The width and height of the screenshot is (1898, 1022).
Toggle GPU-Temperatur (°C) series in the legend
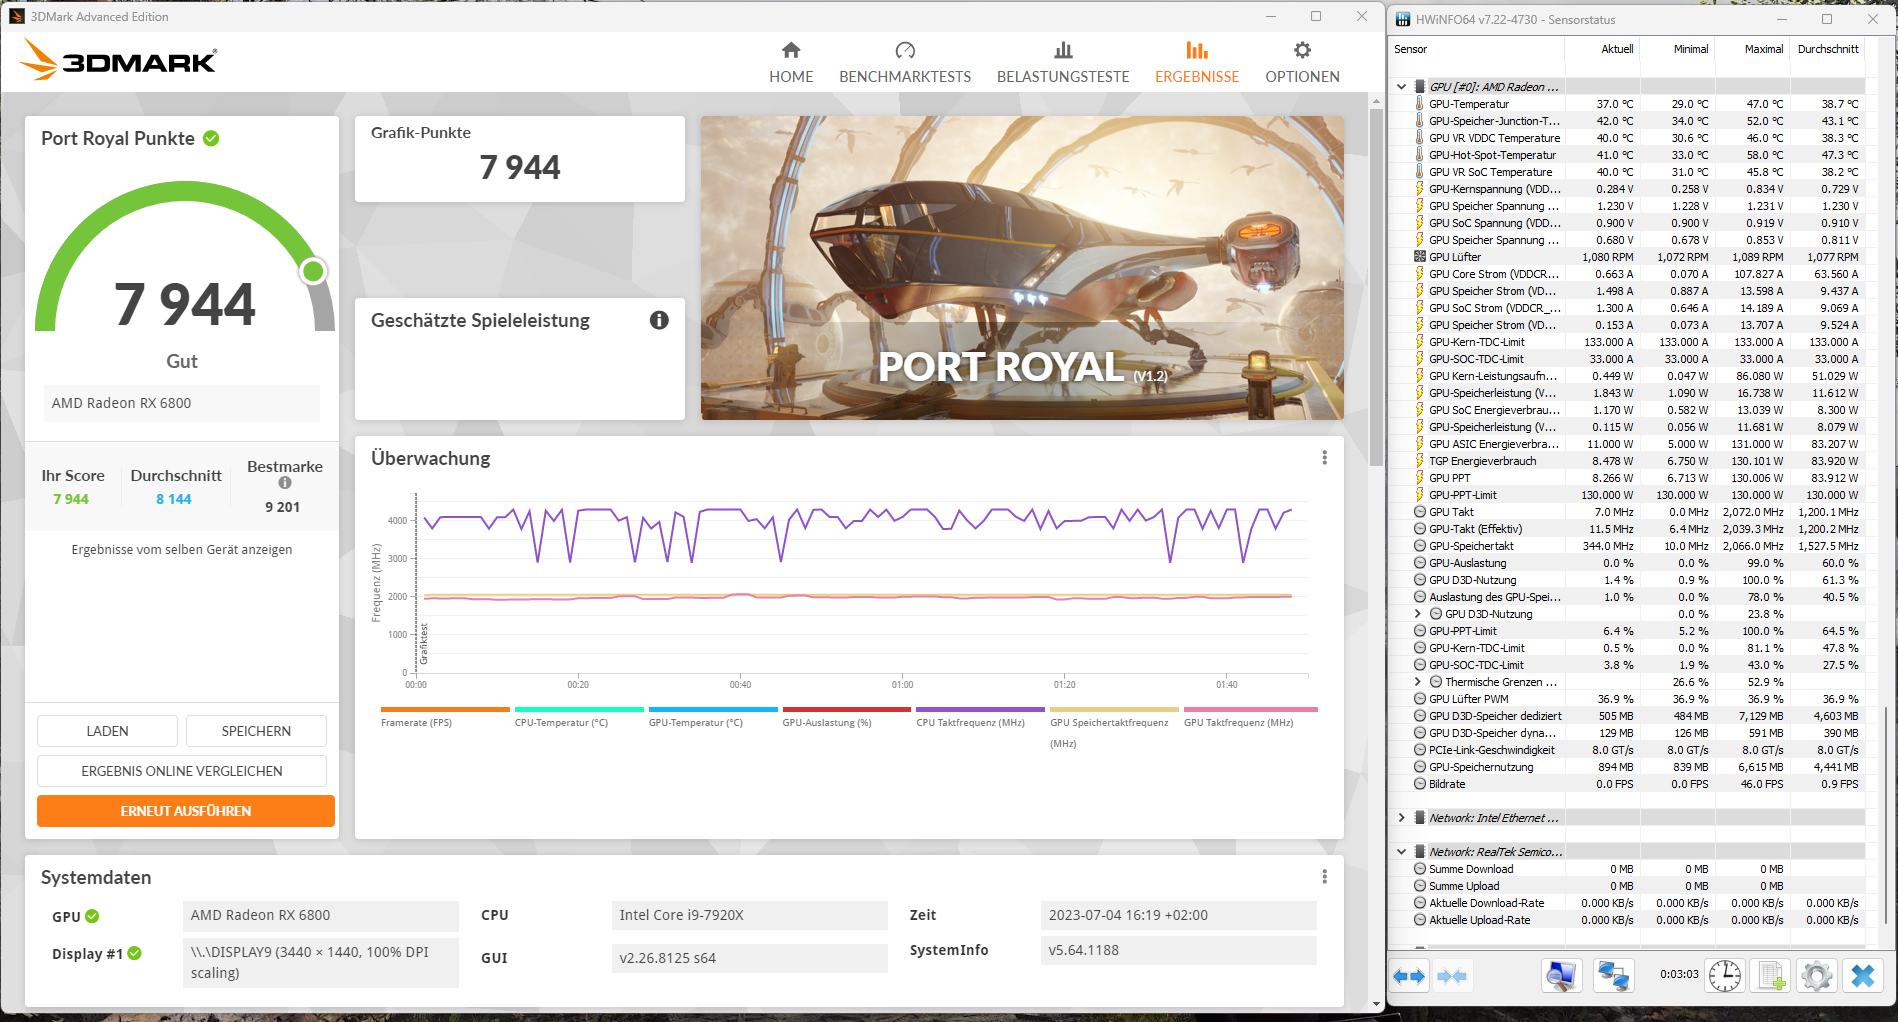pyautogui.click(x=713, y=717)
